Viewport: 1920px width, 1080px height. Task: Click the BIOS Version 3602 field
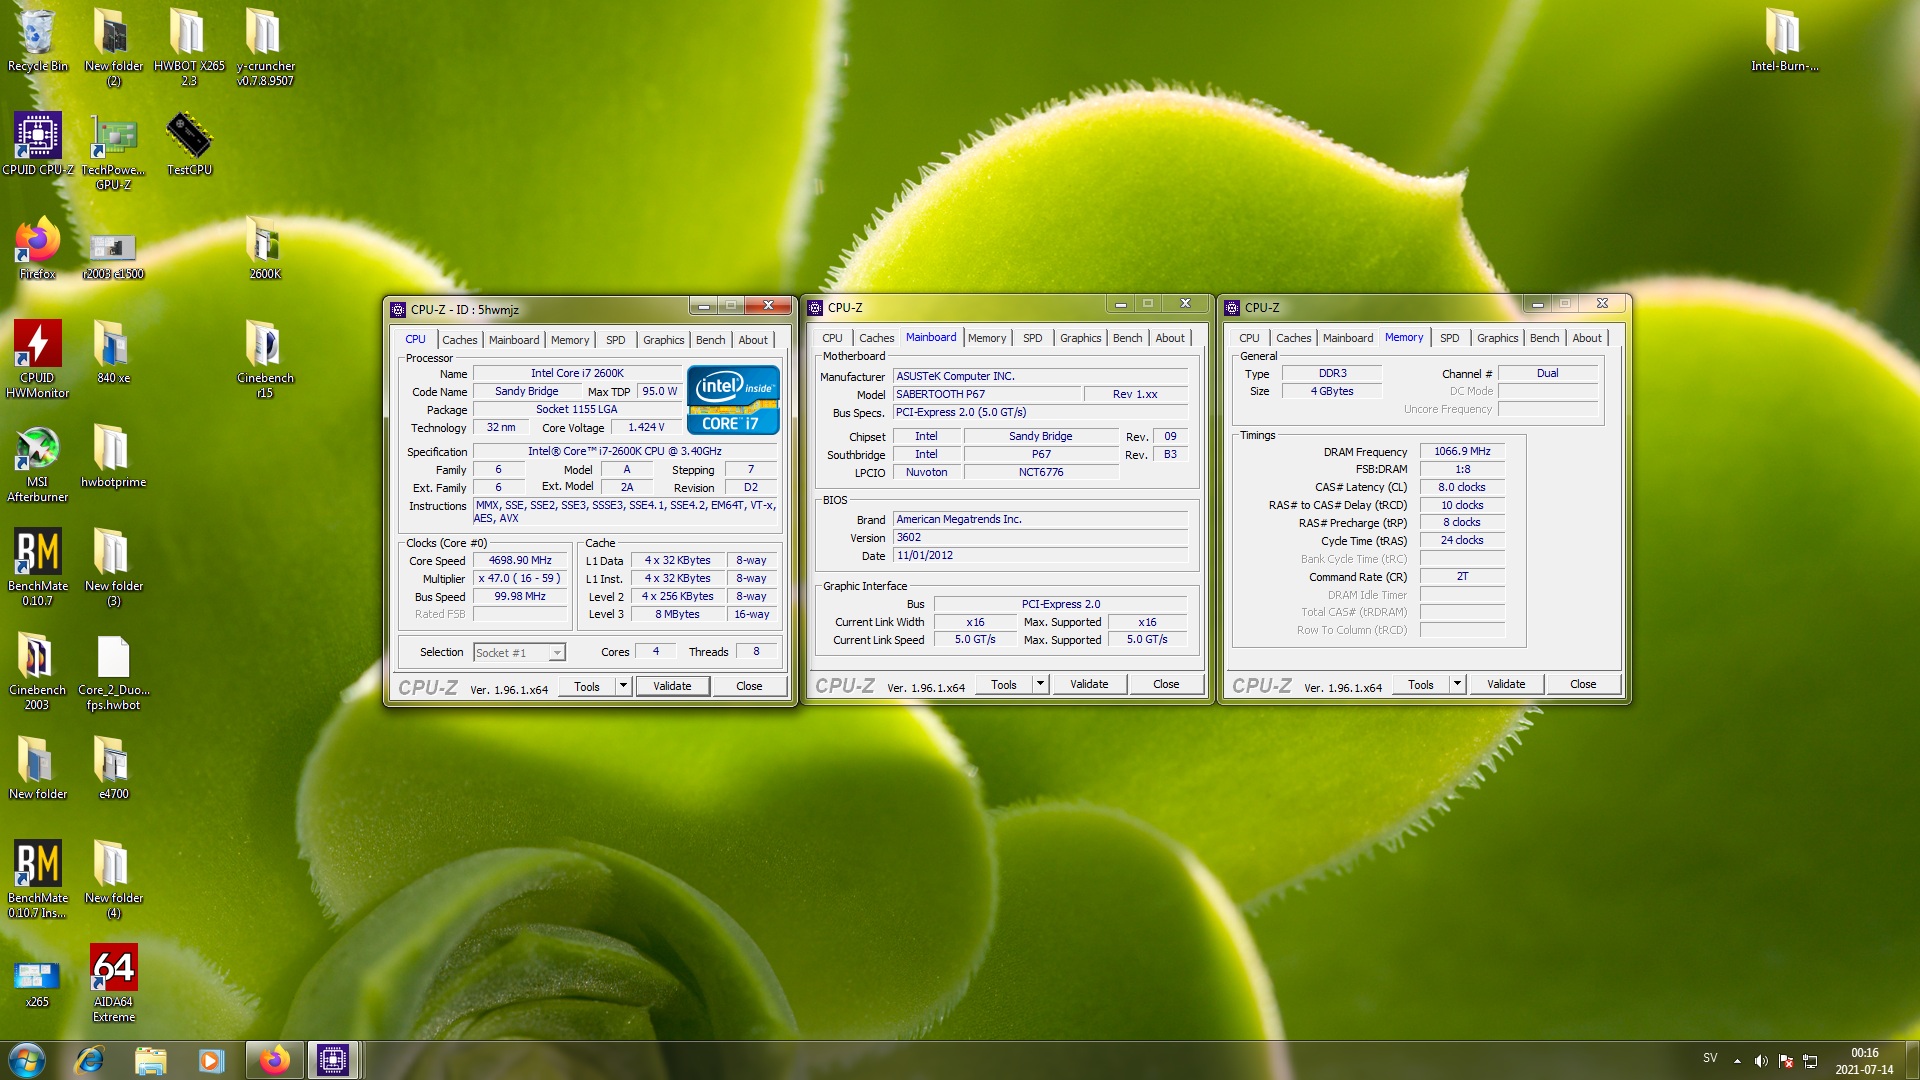click(1040, 538)
